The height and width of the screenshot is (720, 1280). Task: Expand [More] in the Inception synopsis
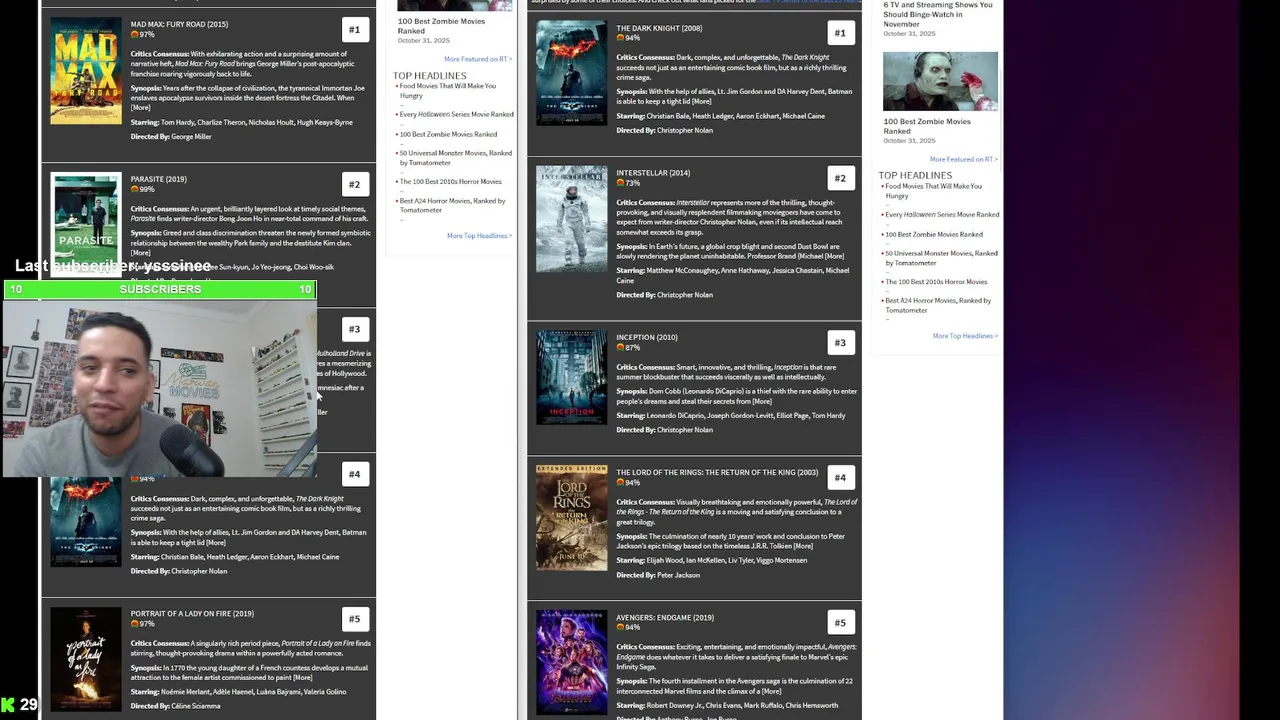coord(761,401)
